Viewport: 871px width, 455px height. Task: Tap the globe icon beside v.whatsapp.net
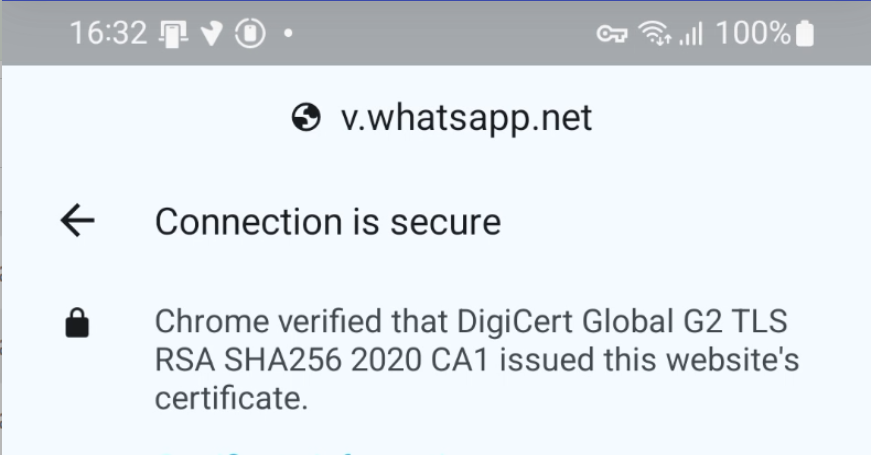click(303, 119)
